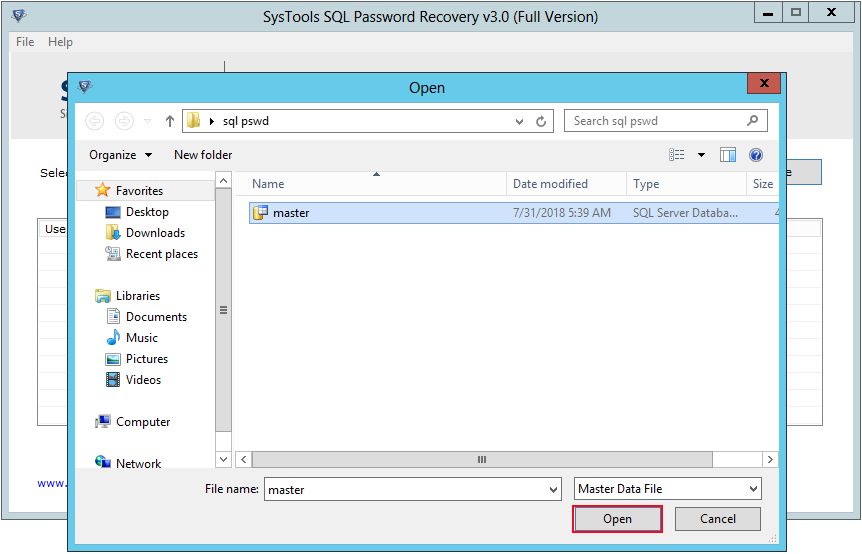
Task: Click the SQL Server Databa... type cell
Action: pos(685,213)
